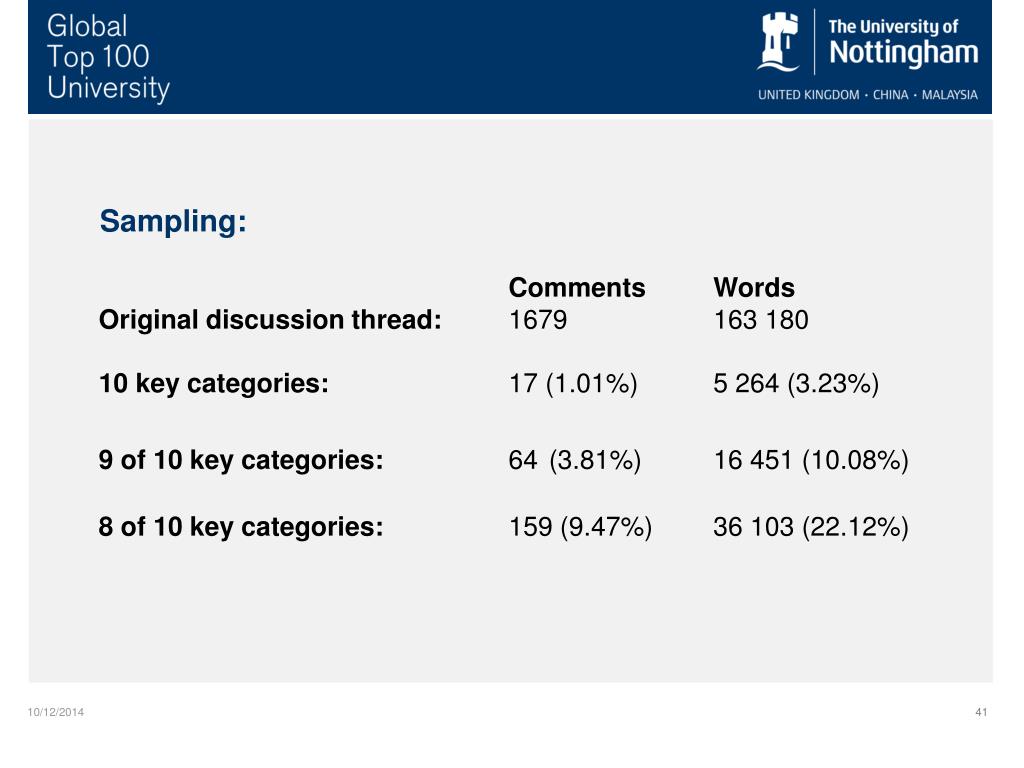Click the slide number 41
The image size is (1024, 768).
pyautogui.click(x=981, y=712)
